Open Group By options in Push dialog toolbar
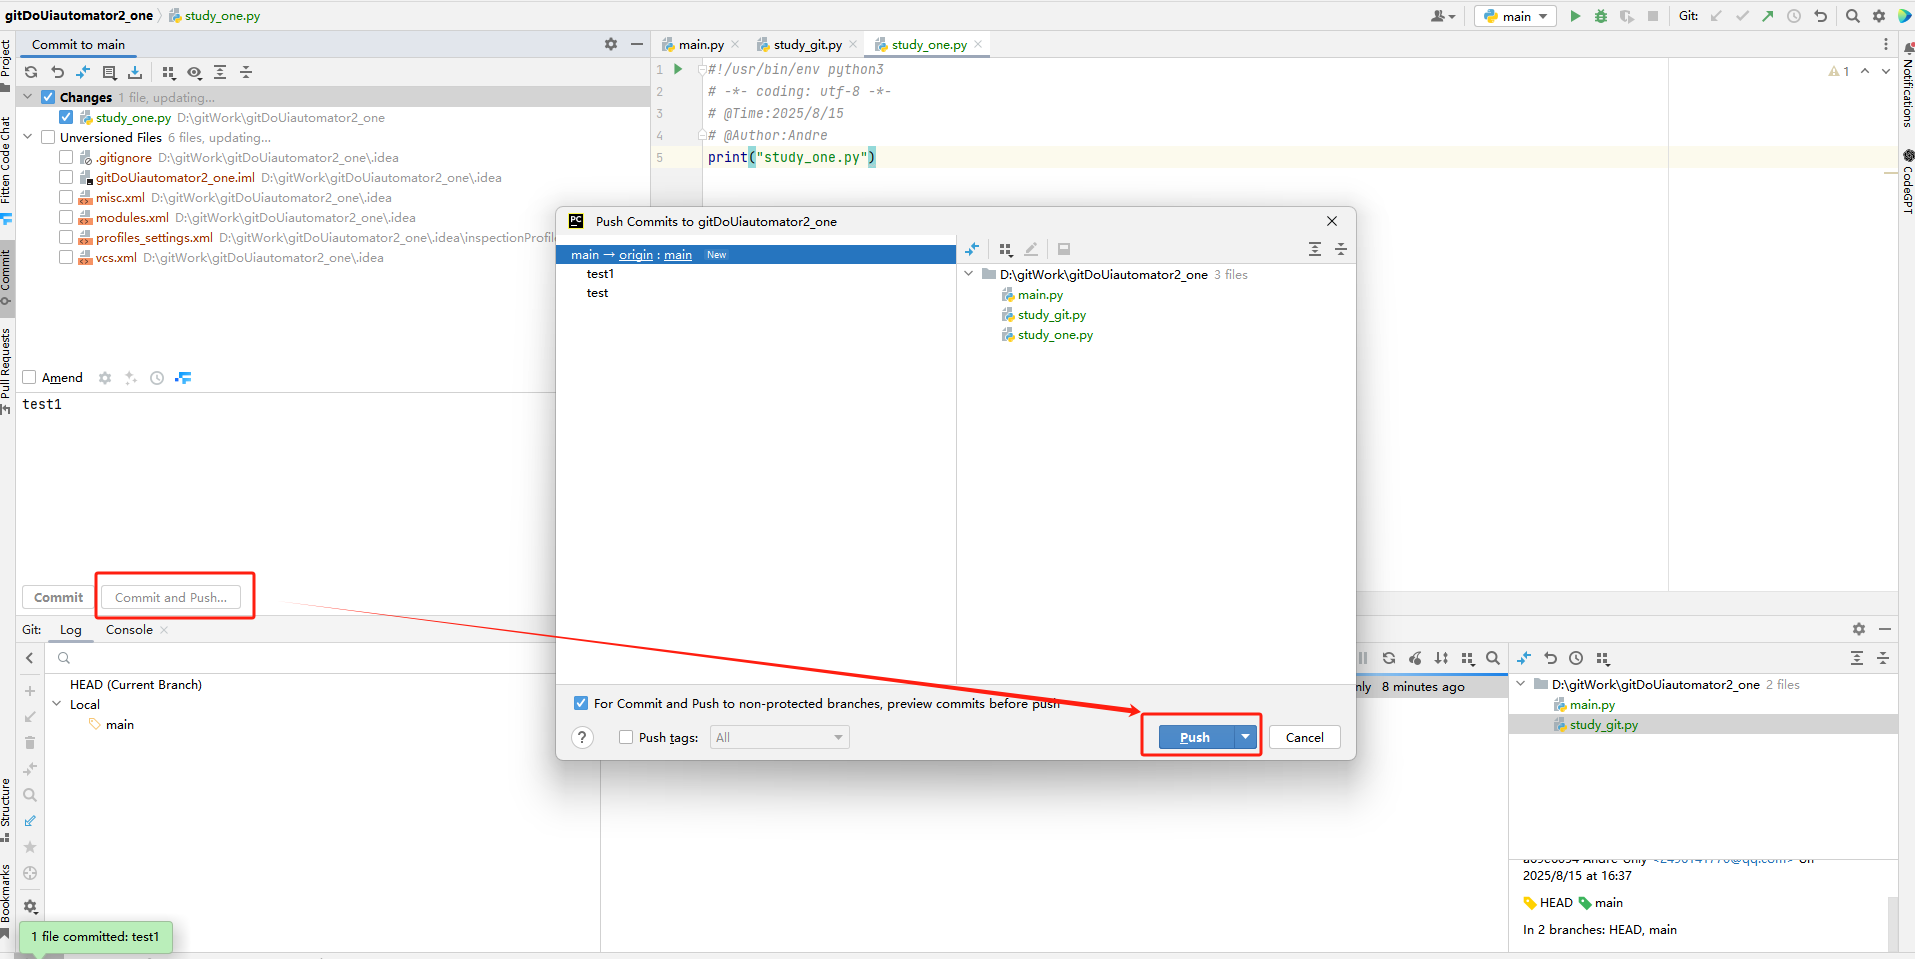This screenshot has width=1915, height=959. pyautogui.click(x=1006, y=249)
